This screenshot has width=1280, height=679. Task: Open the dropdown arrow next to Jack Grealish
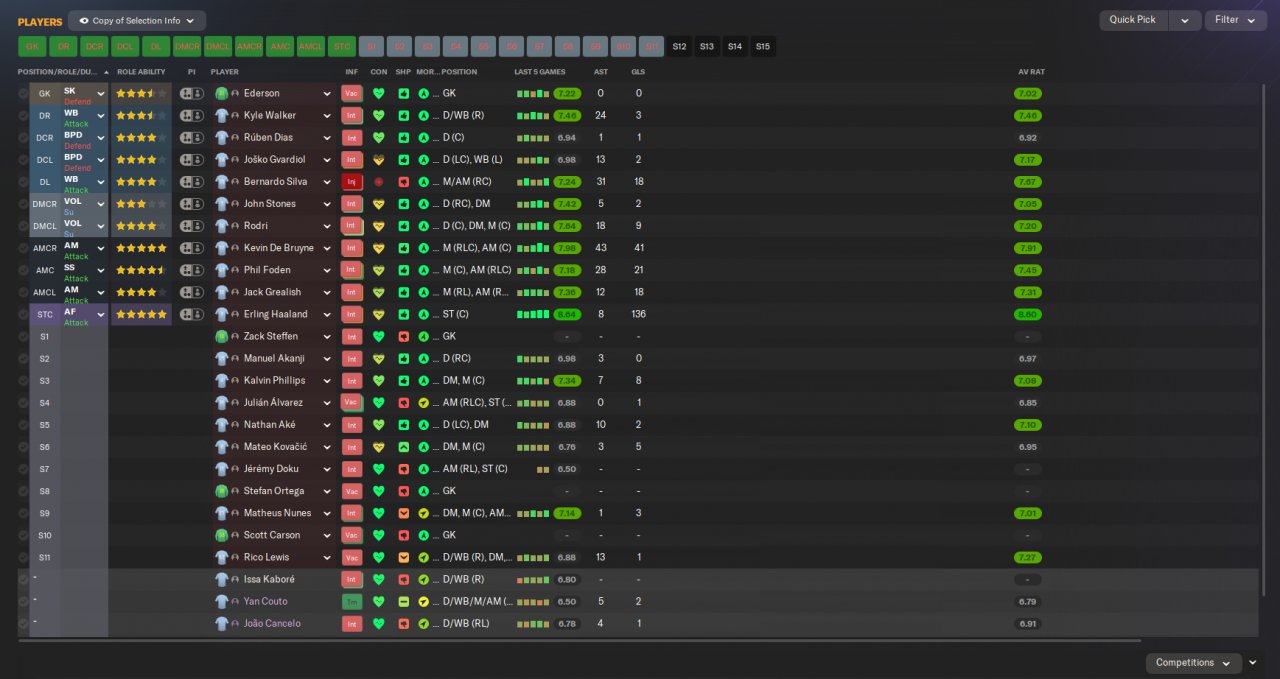pos(327,292)
